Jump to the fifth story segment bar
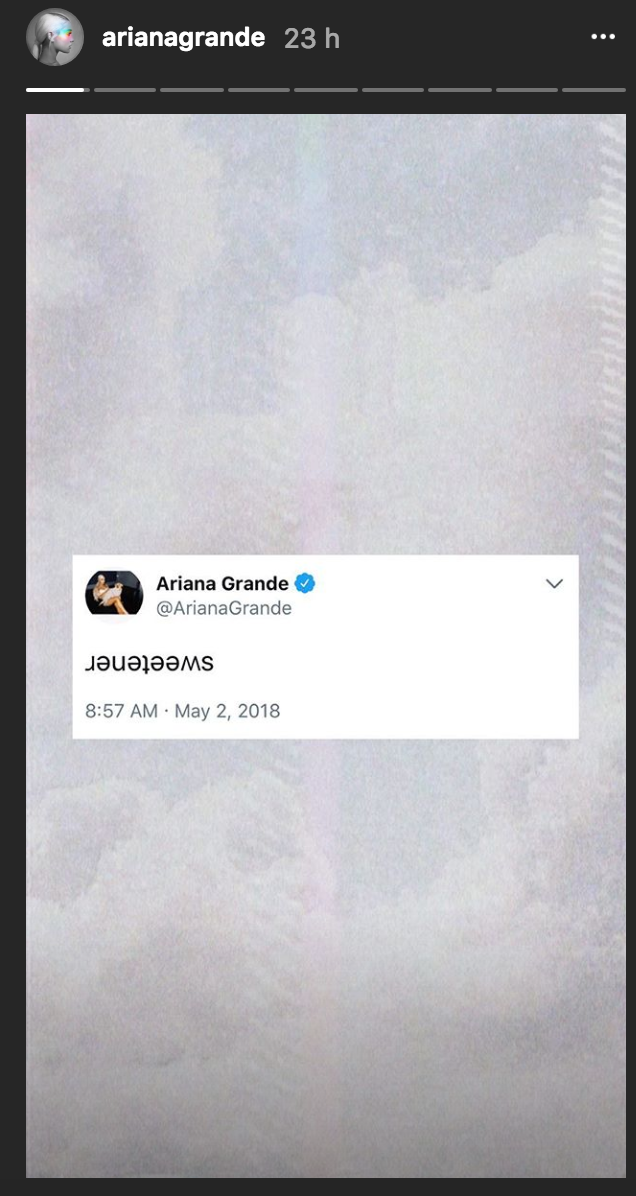 coord(326,90)
